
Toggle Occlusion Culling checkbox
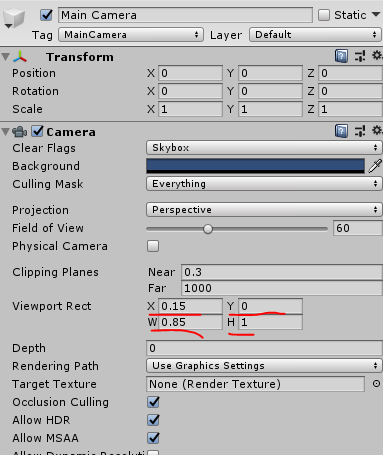click(153, 402)
